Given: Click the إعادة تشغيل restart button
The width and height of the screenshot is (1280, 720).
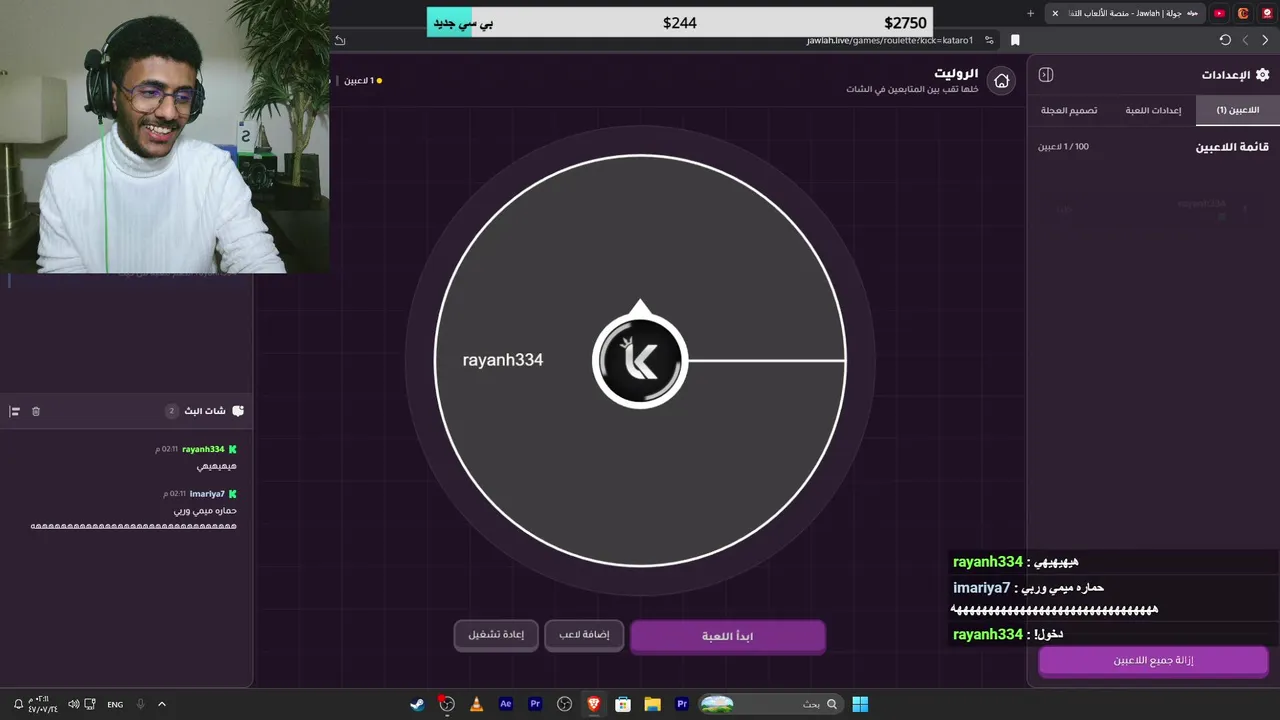Looking at the screenshot, I should (496, 635).
